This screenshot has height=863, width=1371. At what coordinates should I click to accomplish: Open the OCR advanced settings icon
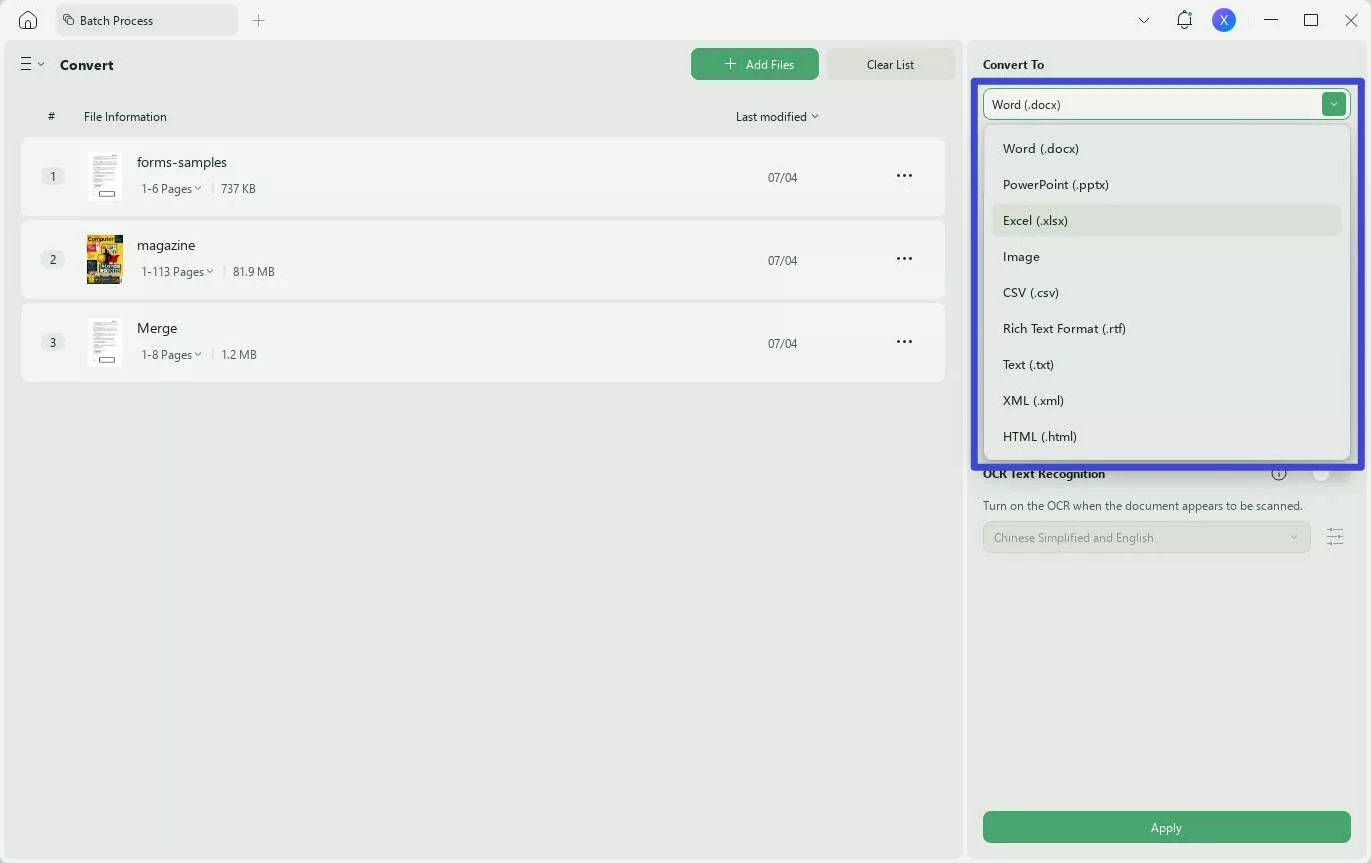coord(1335,537)
